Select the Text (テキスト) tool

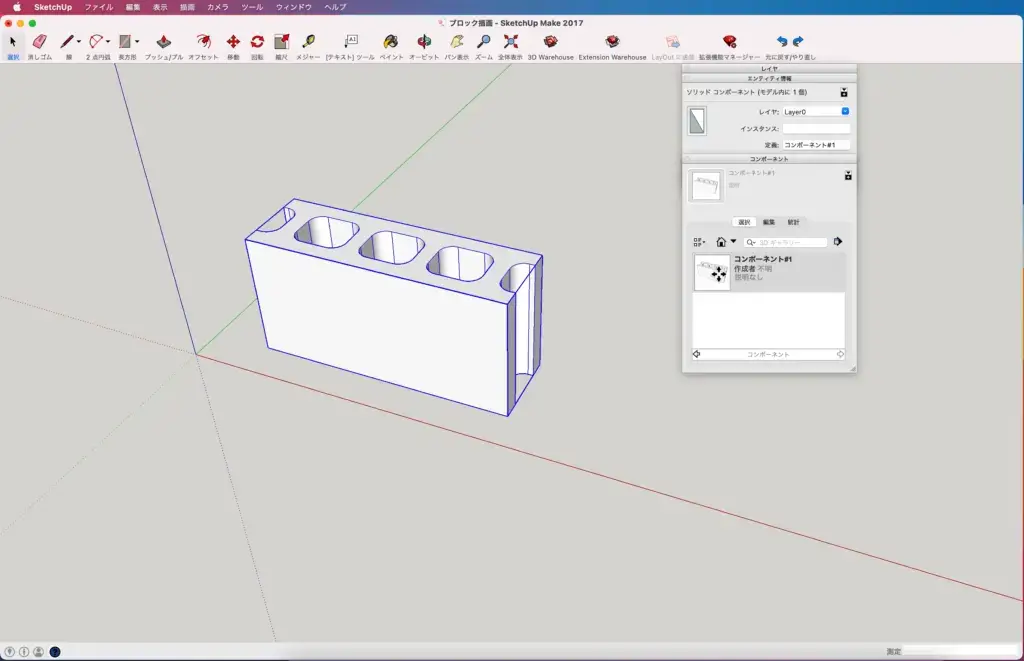click(x=351, y=42)
